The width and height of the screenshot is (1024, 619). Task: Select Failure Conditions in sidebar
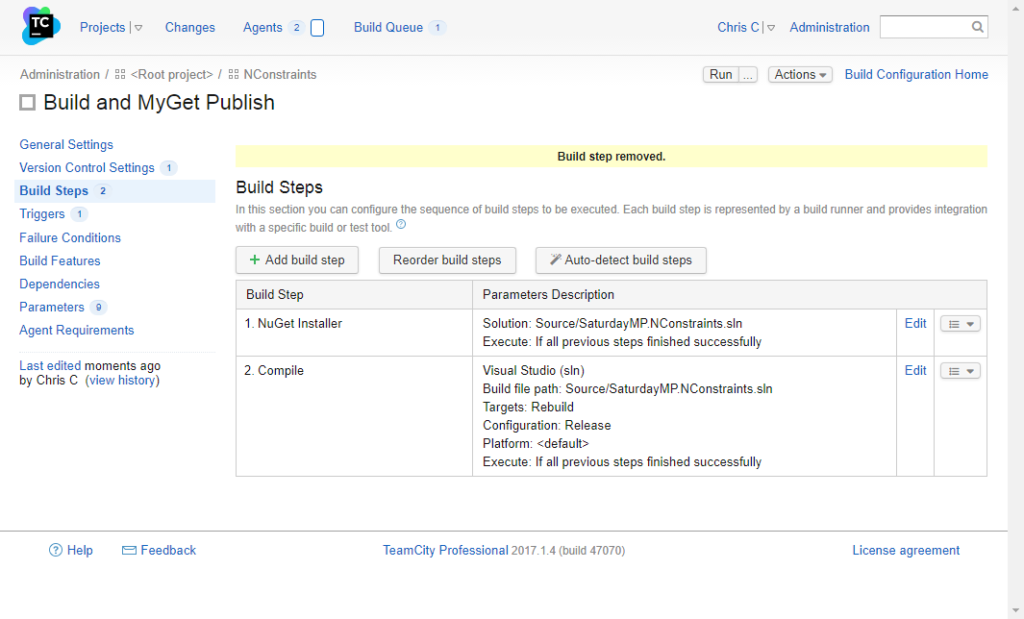[x=70, y=238]
